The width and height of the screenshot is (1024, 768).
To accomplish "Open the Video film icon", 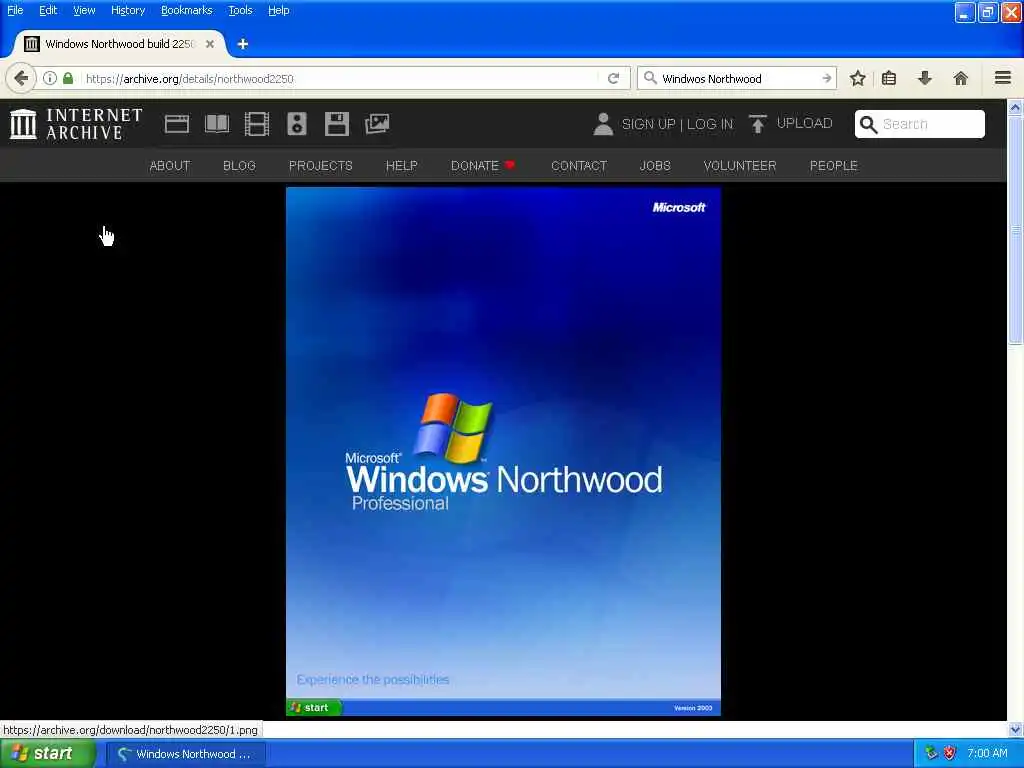I will click(x=257, y=124).
